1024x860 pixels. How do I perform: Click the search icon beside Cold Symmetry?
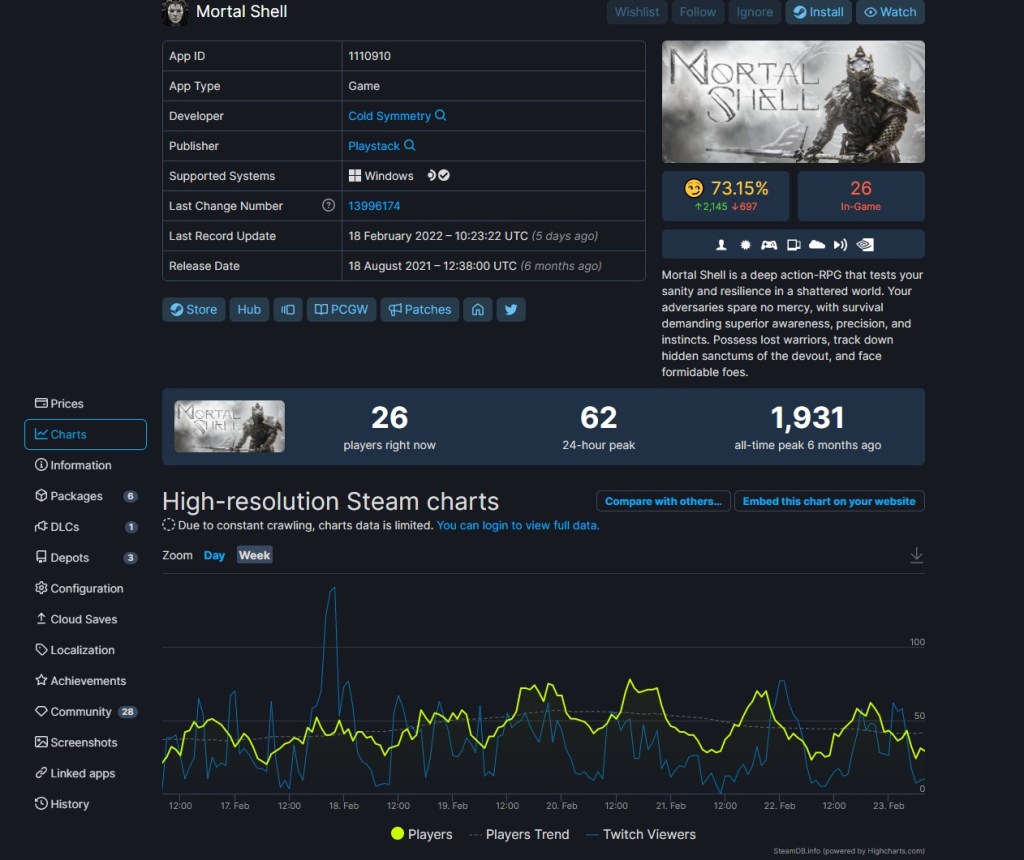(x=441, y=116)
